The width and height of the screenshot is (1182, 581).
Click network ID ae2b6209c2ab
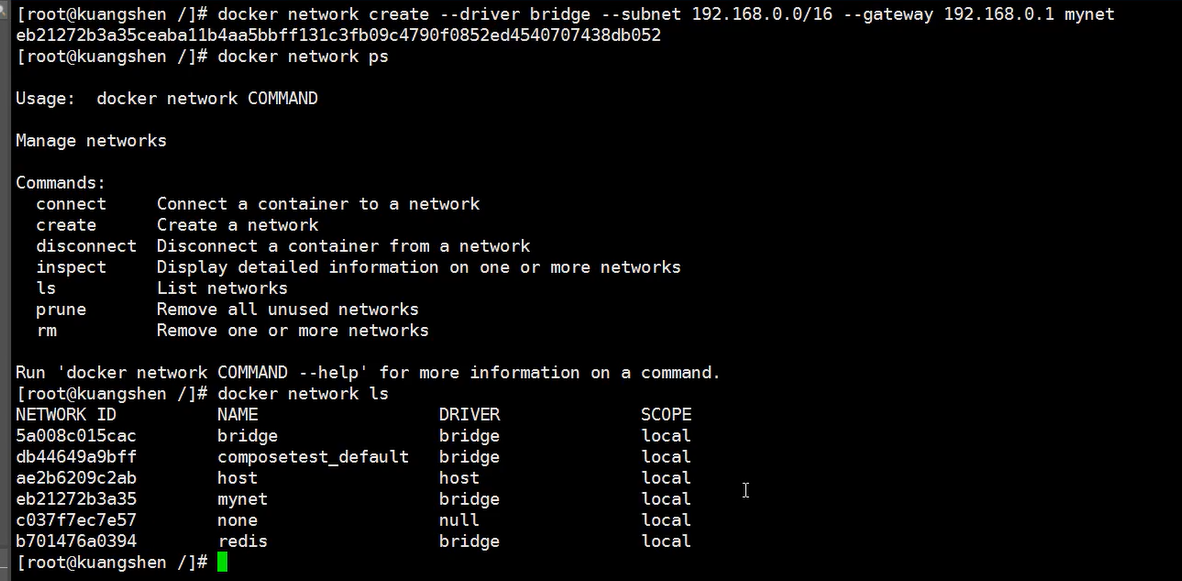pyautogui.click(x=76, y=478)
